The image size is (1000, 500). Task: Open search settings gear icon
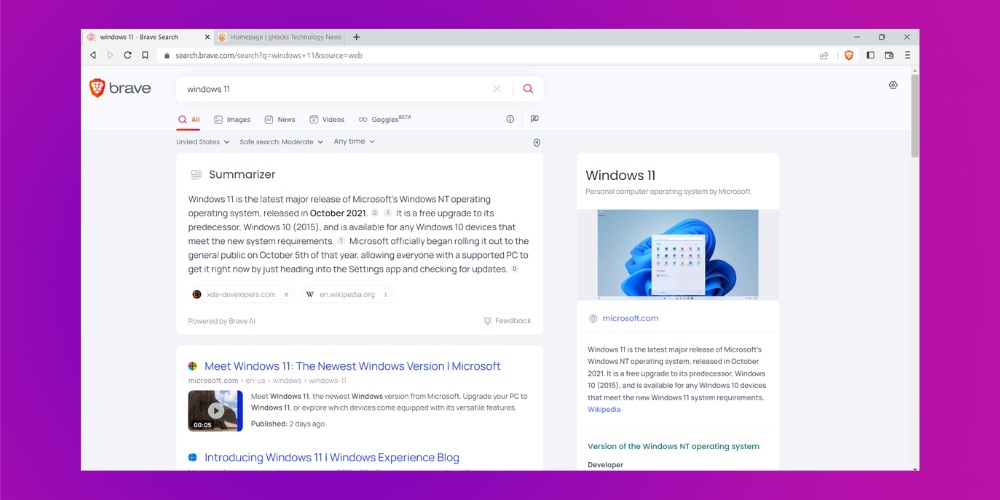[893, 85]
